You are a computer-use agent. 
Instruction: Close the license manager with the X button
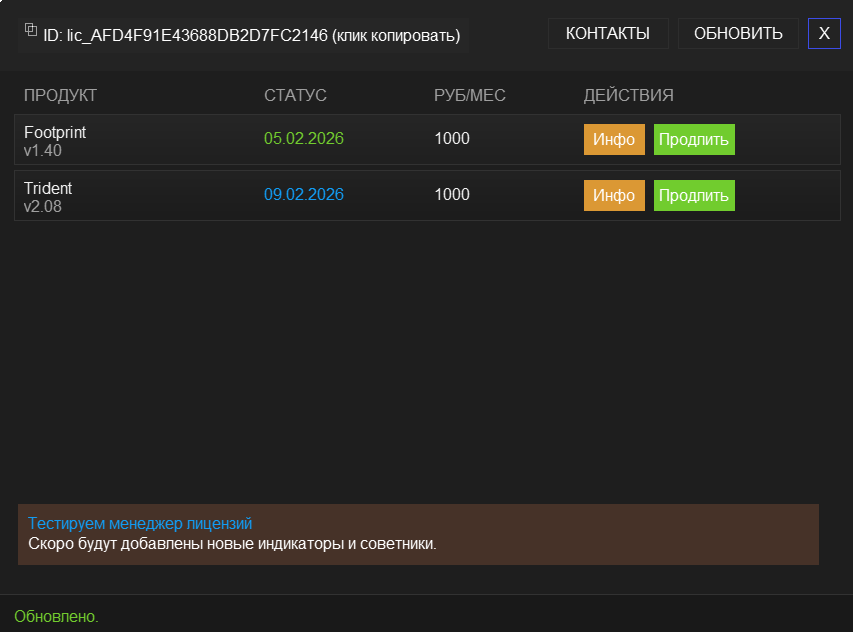pos(824,33)
